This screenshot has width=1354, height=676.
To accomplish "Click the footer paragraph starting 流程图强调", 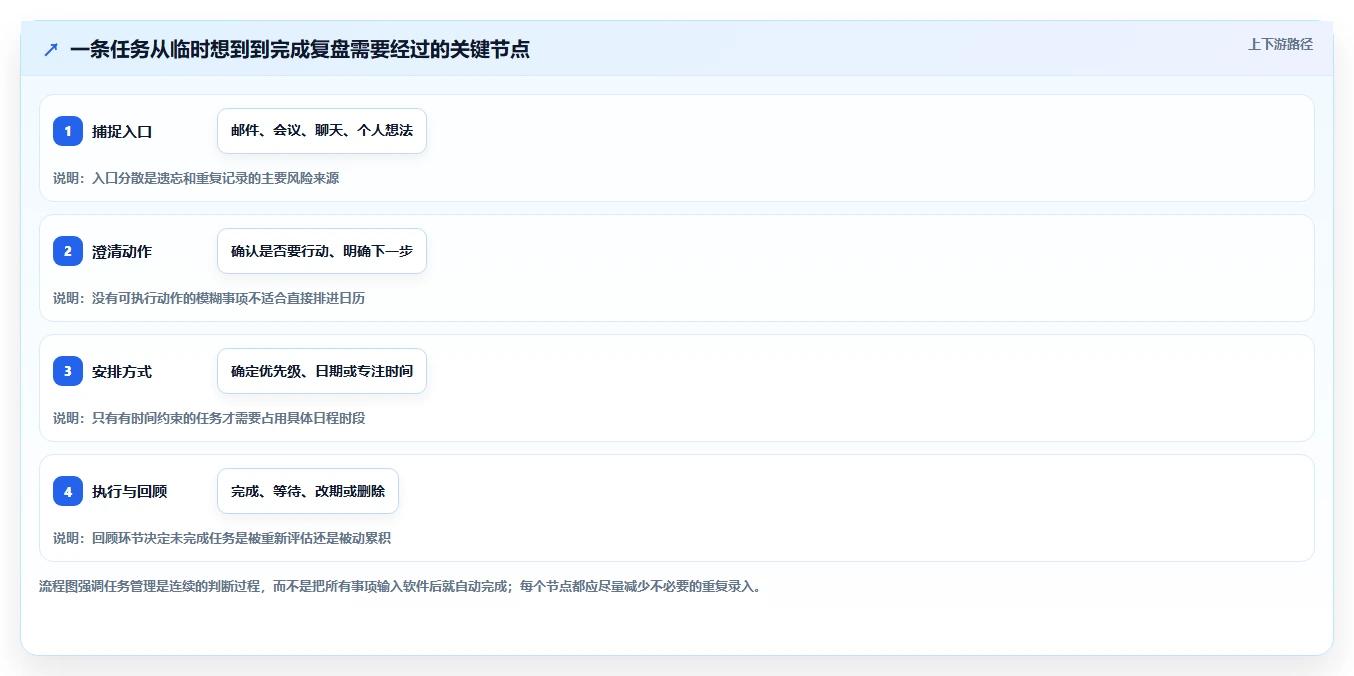I will (x=400, y=586).
